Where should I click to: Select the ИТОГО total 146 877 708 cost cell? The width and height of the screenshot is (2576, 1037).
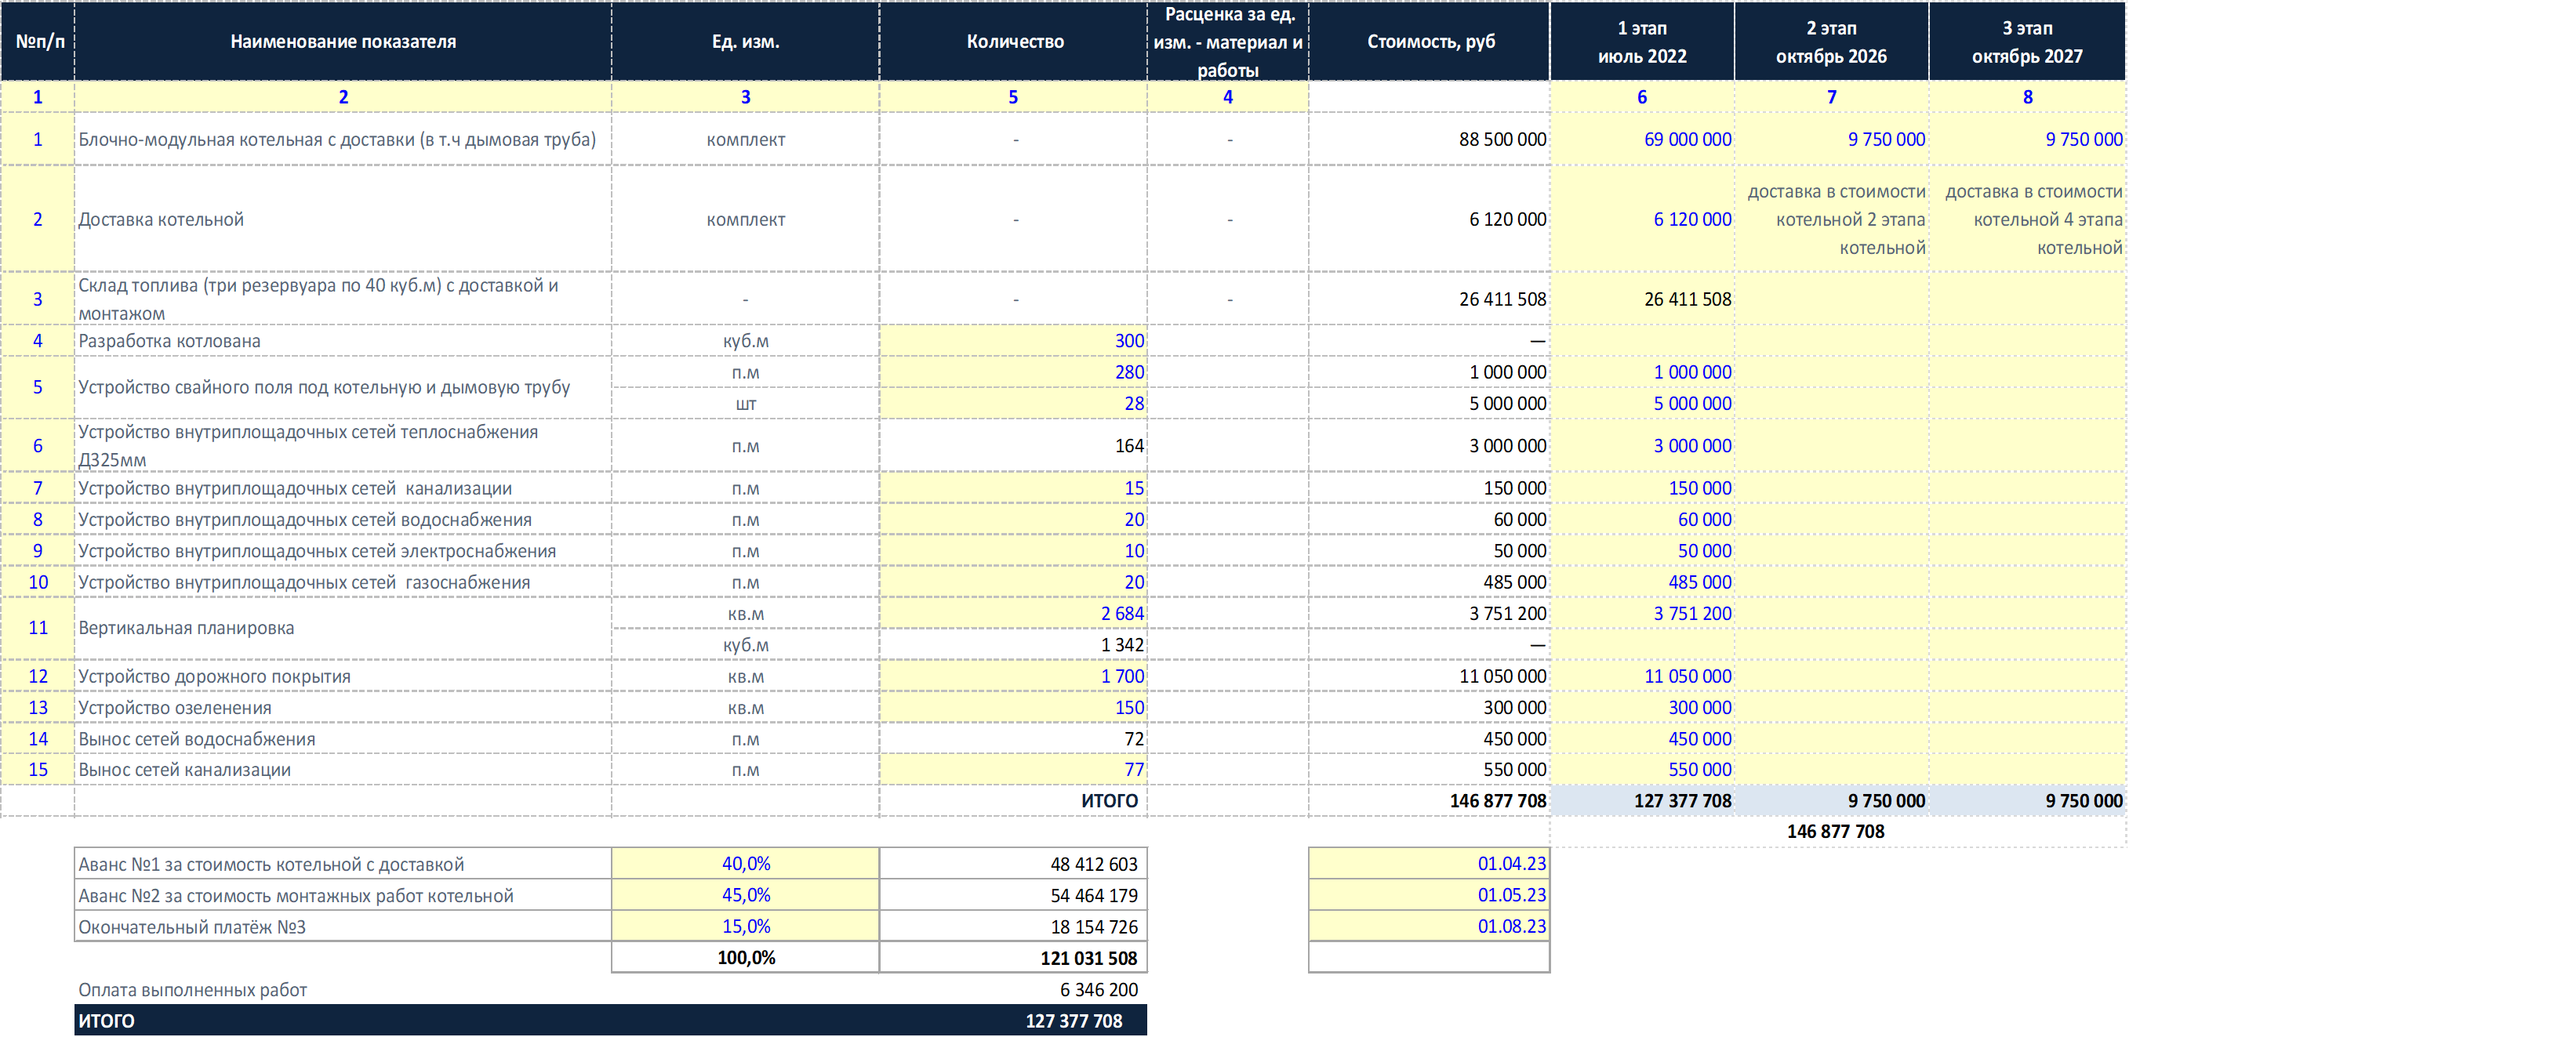(1430, 800)
